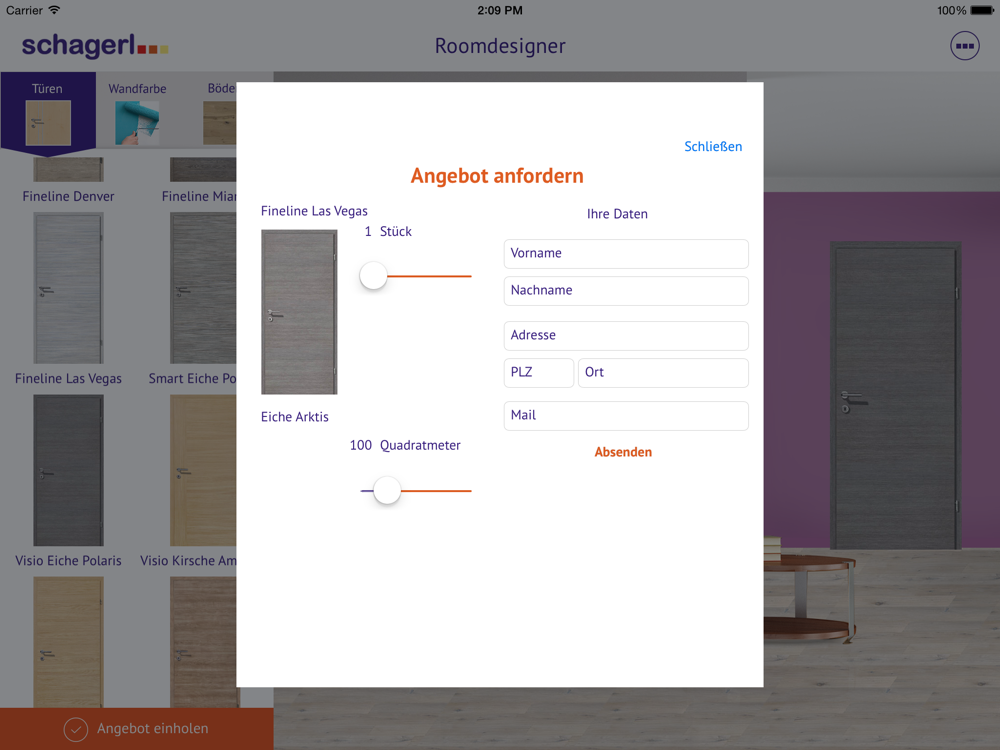Click the Fineline Las Vegas label in door list
The image size is (1000, 750).
click(68, 379)
